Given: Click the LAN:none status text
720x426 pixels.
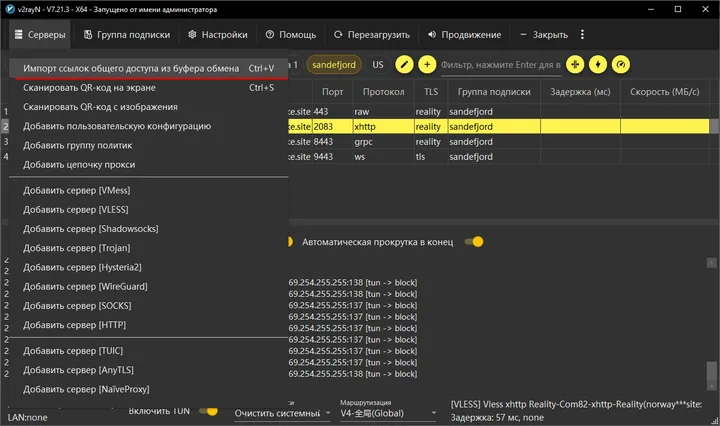Looking at the screenshot, I should (x=28, y=417).
